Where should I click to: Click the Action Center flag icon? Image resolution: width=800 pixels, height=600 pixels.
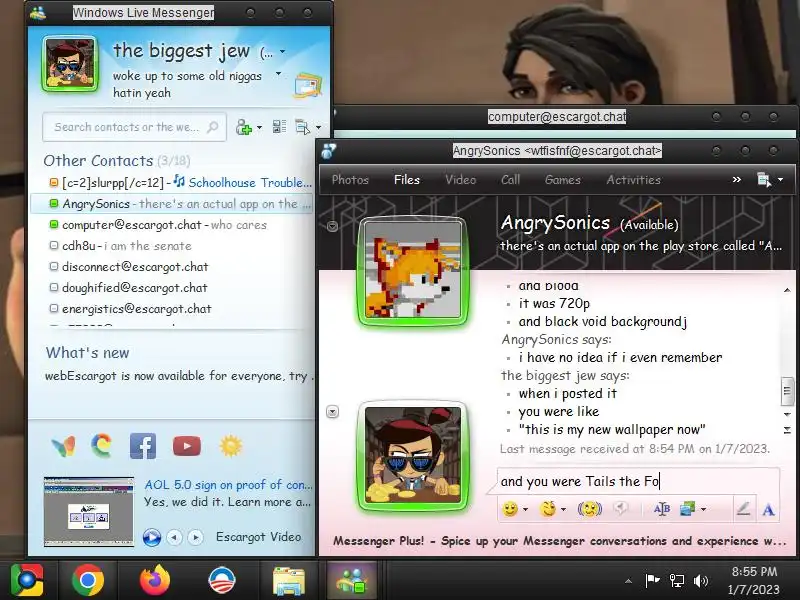tap(652, 580)
